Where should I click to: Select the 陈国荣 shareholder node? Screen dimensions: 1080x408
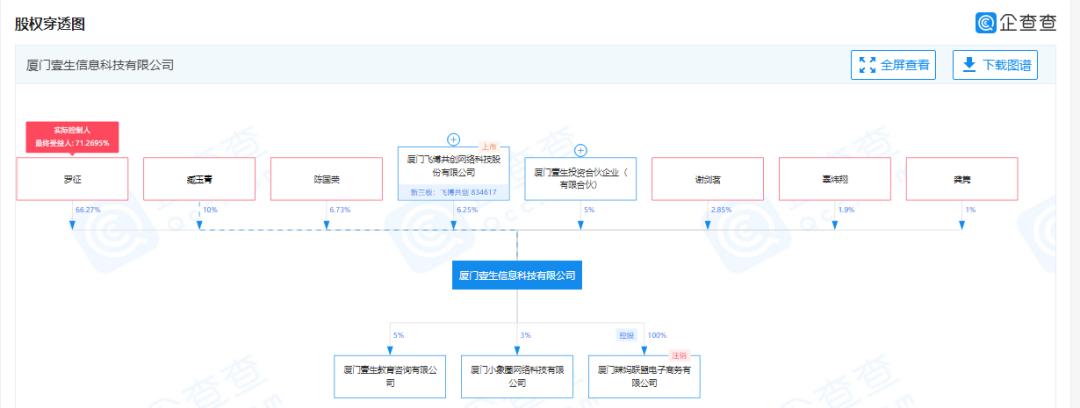tap(326, 179)
